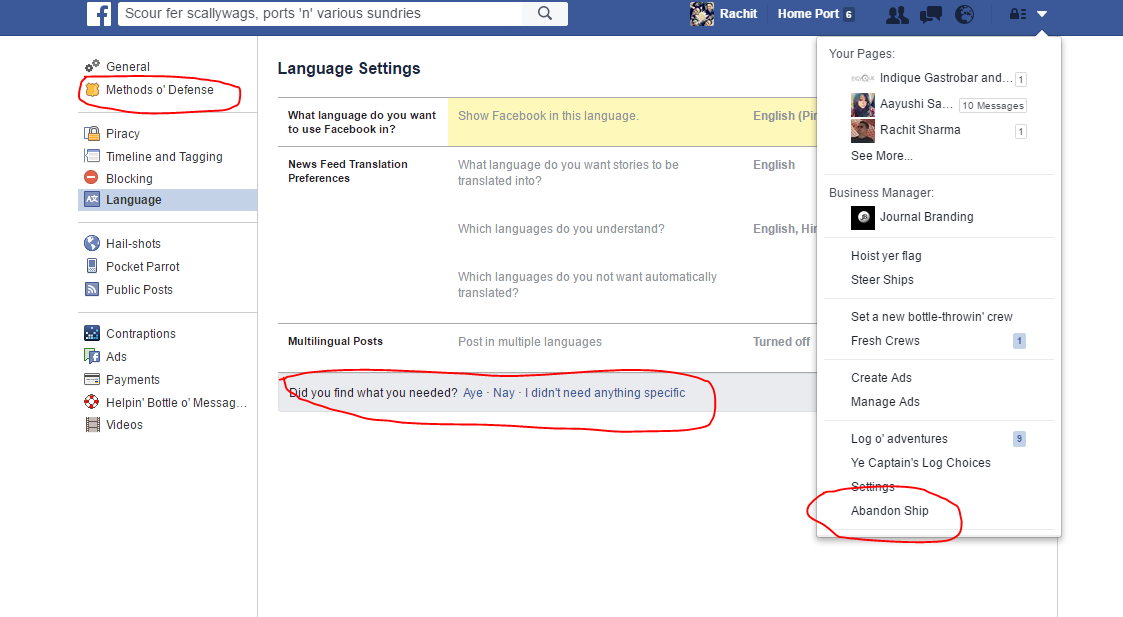Answer Aye to feedback question

click(473, 393)
